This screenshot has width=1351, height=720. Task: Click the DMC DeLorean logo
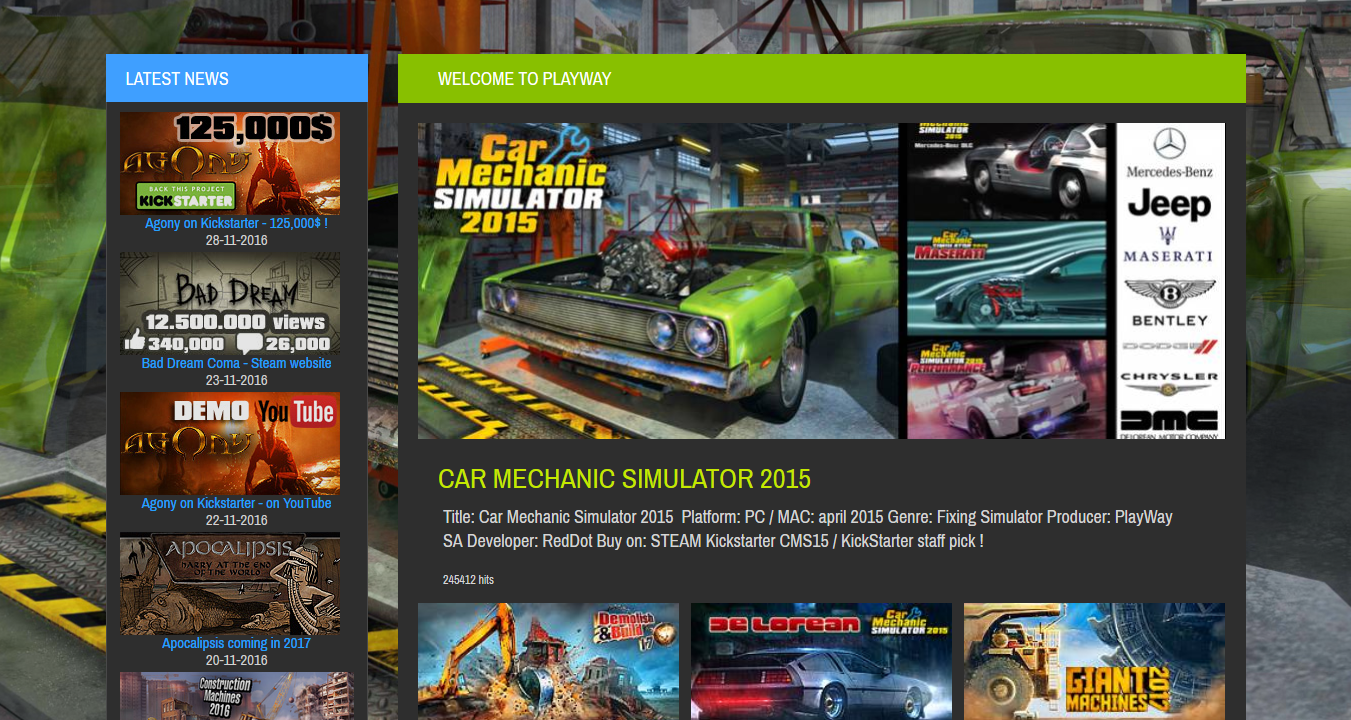1169,422
